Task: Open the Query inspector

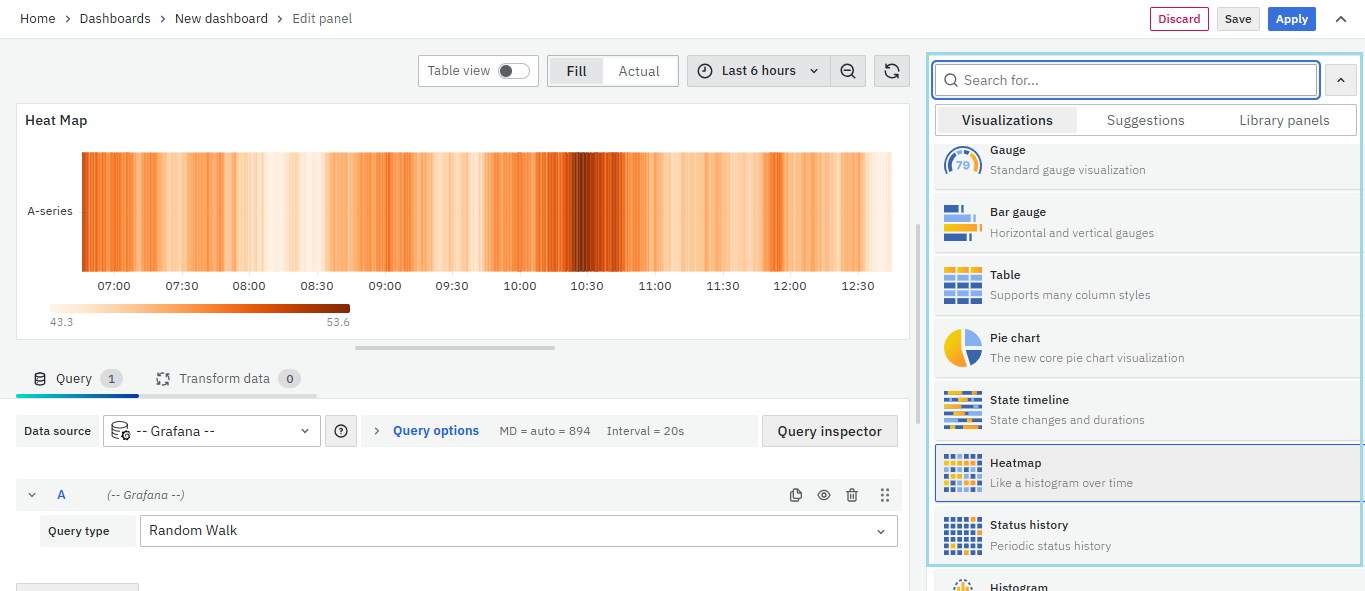Action: (829, 431)
